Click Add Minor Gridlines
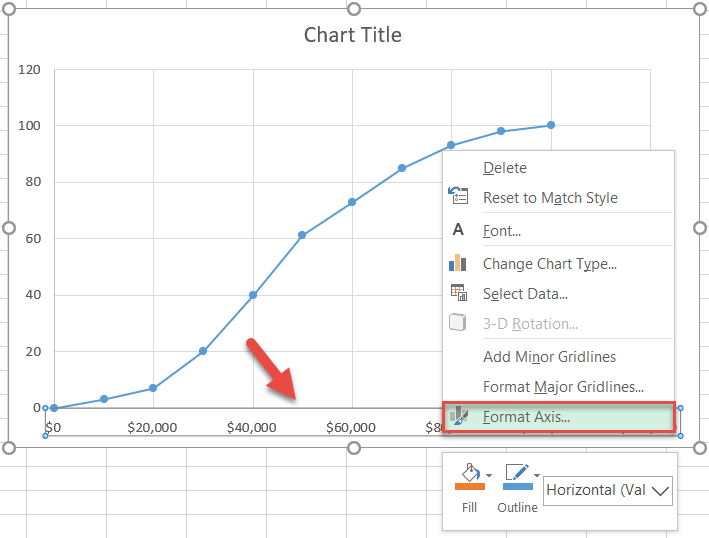 click(x=559, y=357)
